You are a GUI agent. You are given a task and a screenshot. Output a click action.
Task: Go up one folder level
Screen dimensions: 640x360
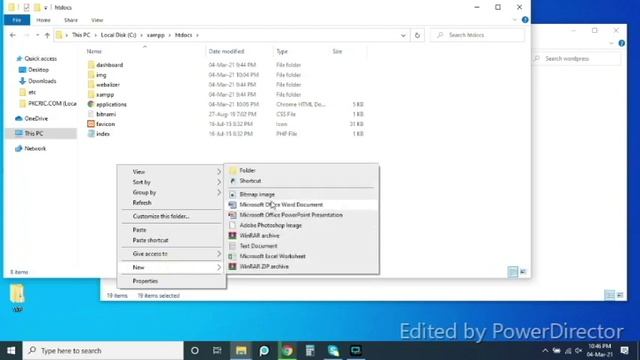pyautogui.click(x=47, y=35)
